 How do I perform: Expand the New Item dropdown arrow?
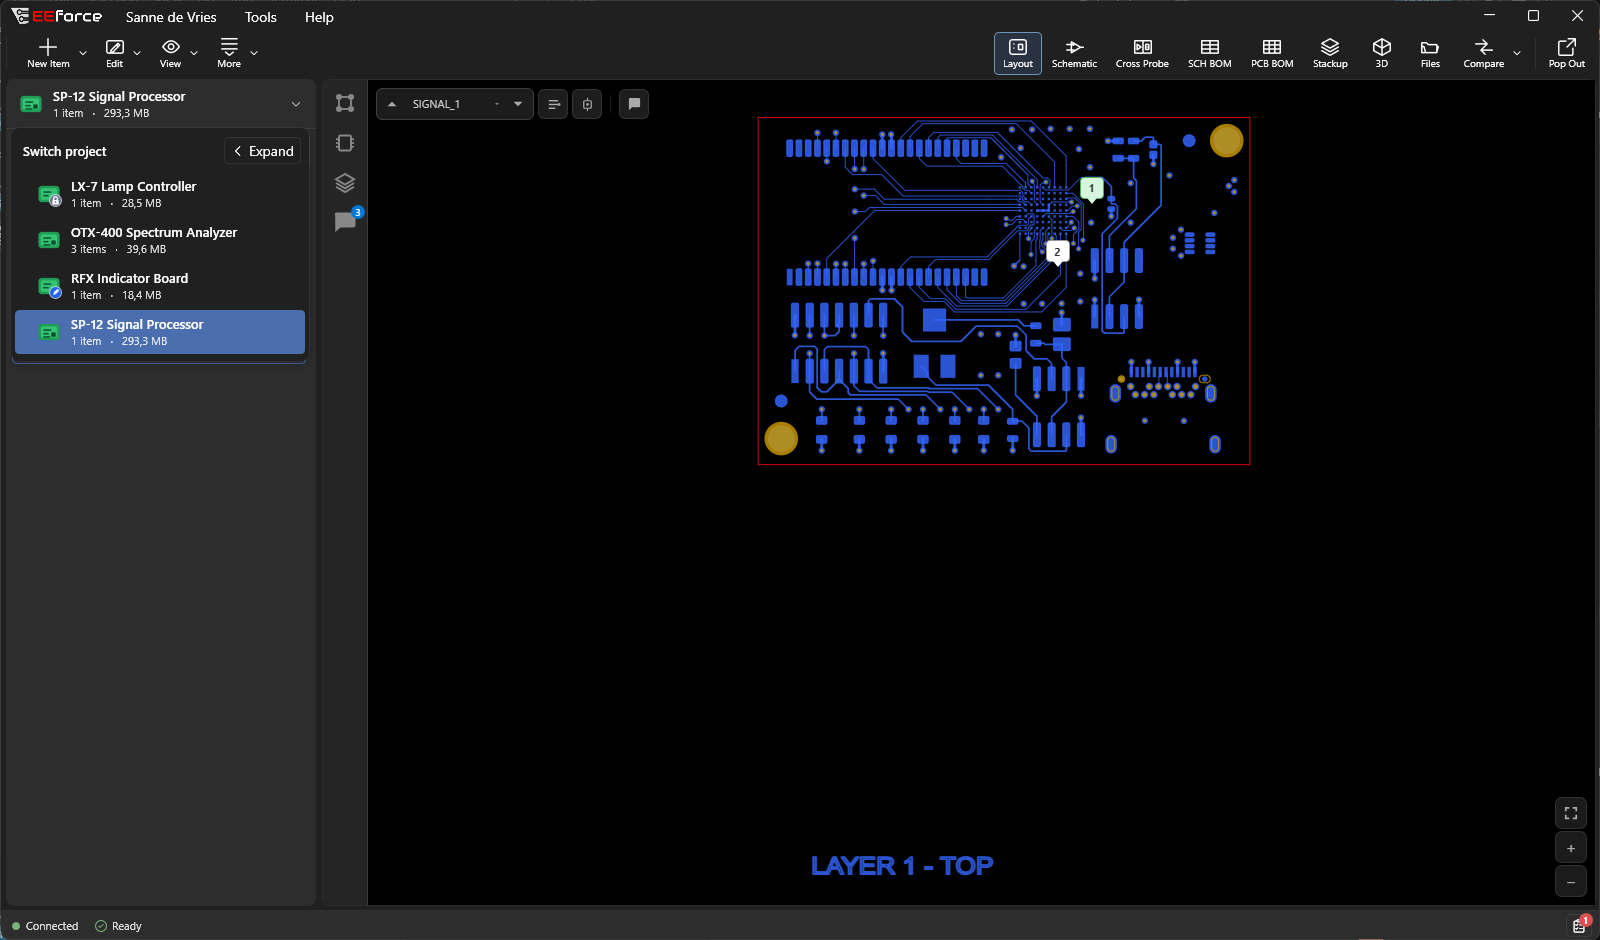click(83, 53)
